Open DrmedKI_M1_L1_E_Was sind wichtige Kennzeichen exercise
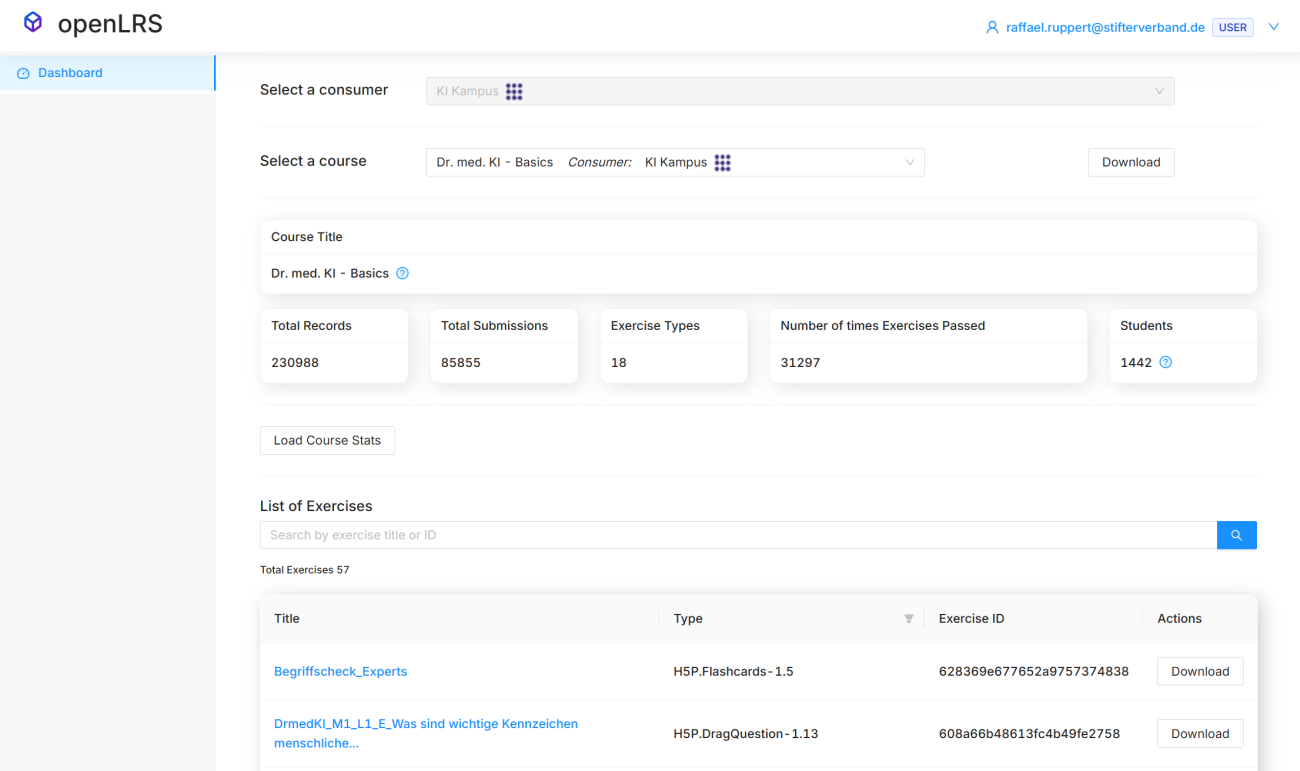 426,733
